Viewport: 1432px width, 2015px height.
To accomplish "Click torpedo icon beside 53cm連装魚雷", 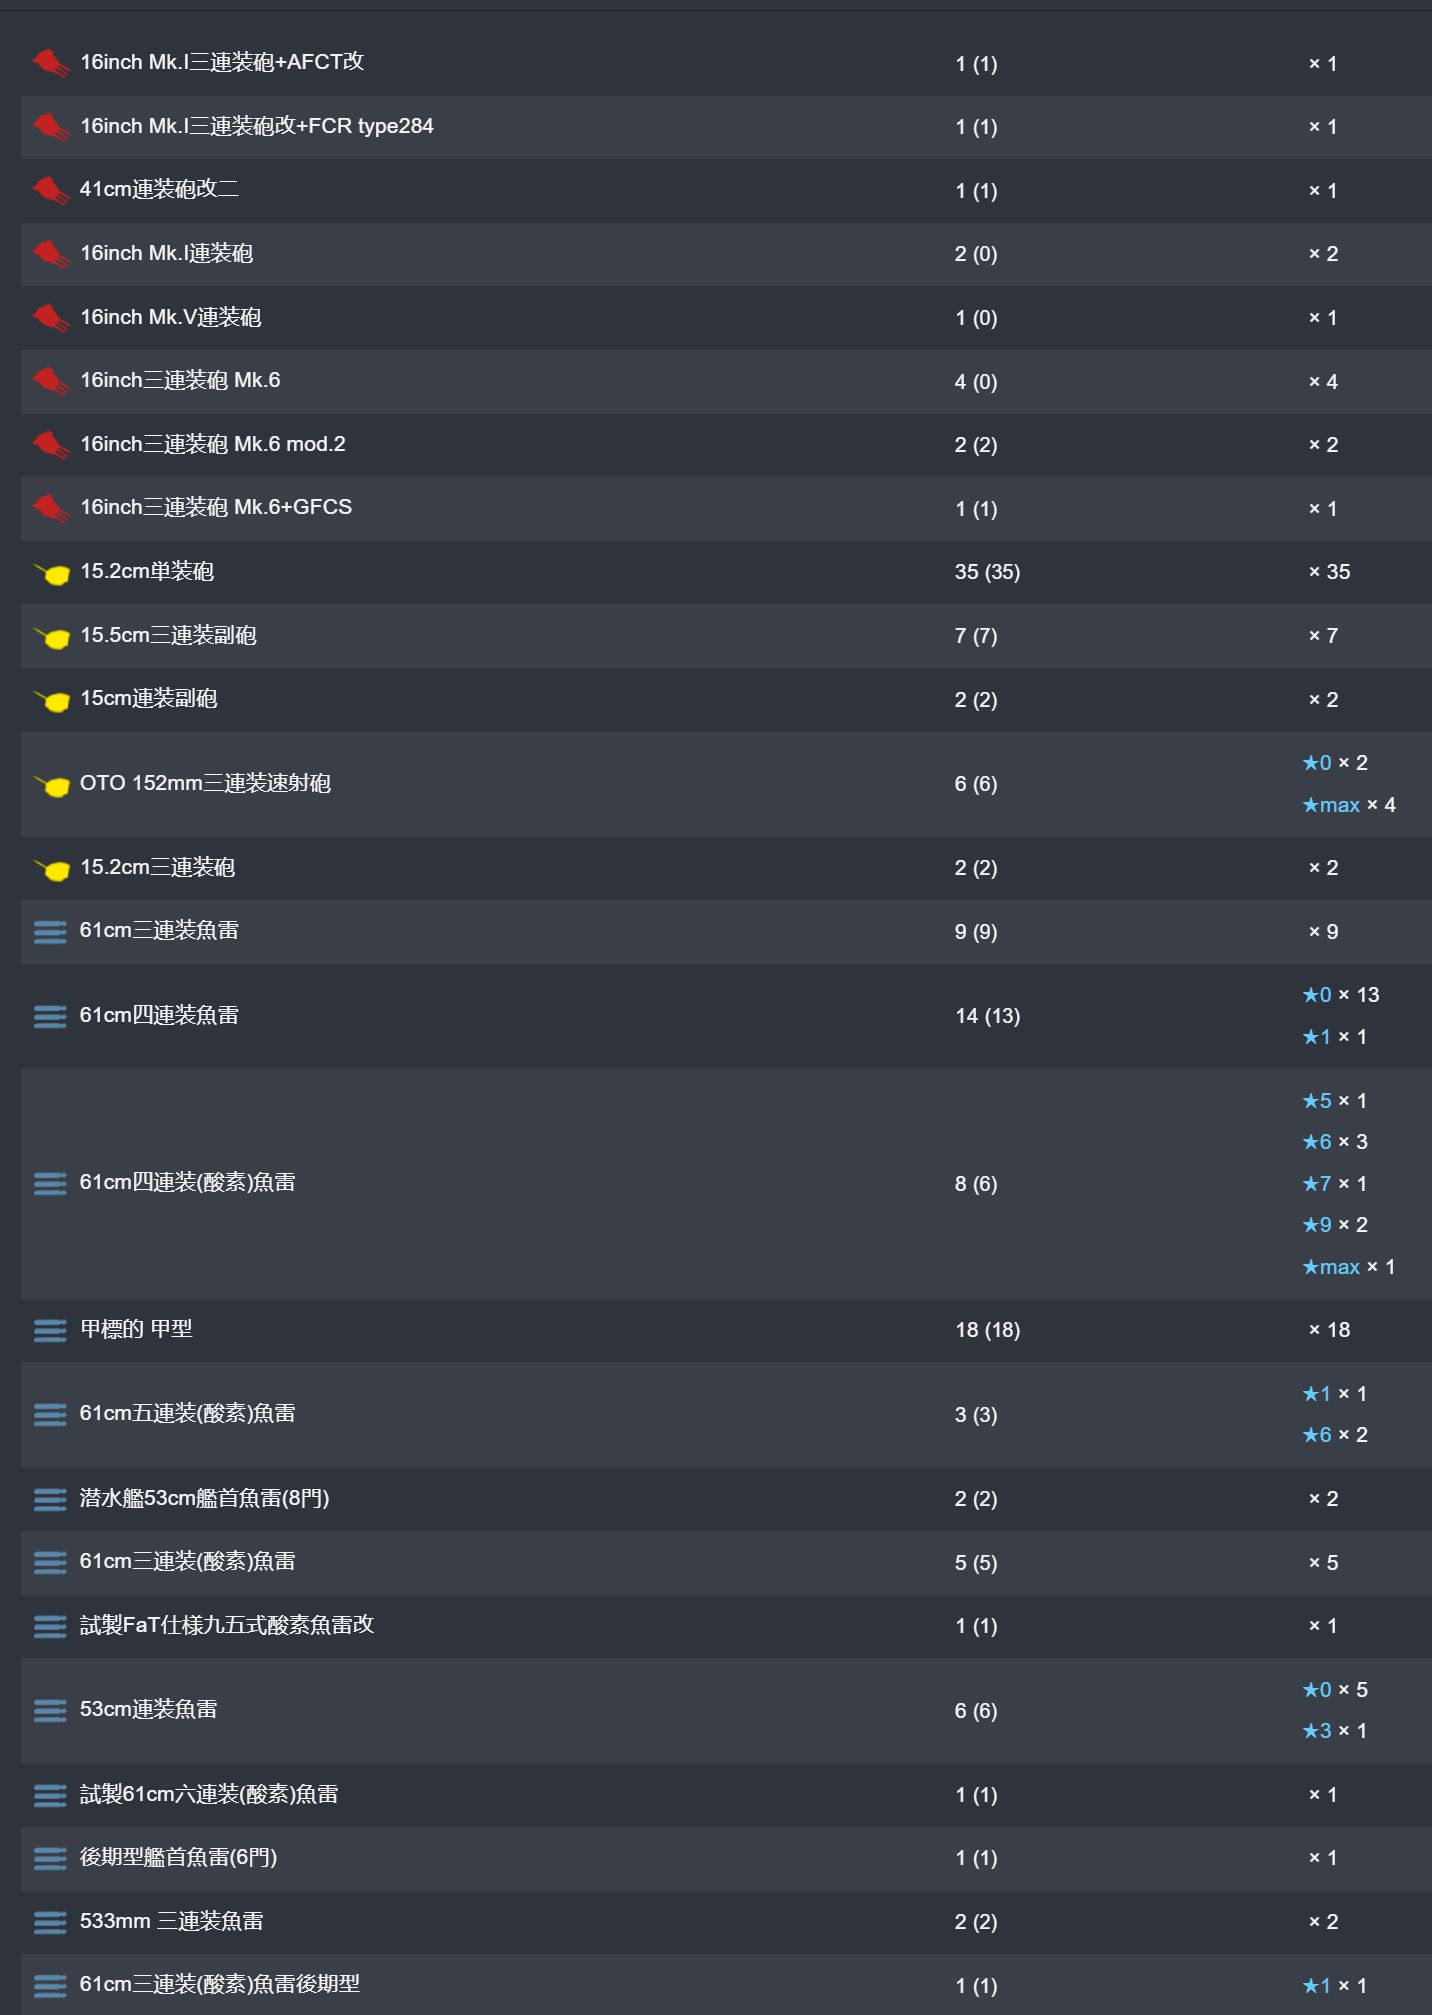I will coord(50,1711).
